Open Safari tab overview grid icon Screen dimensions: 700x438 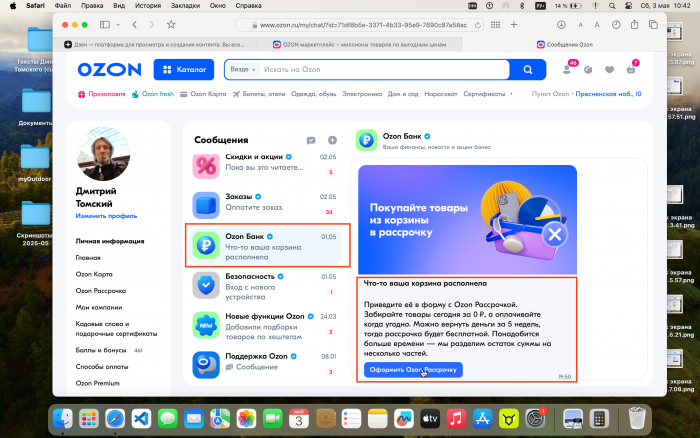tap(495, 25)
